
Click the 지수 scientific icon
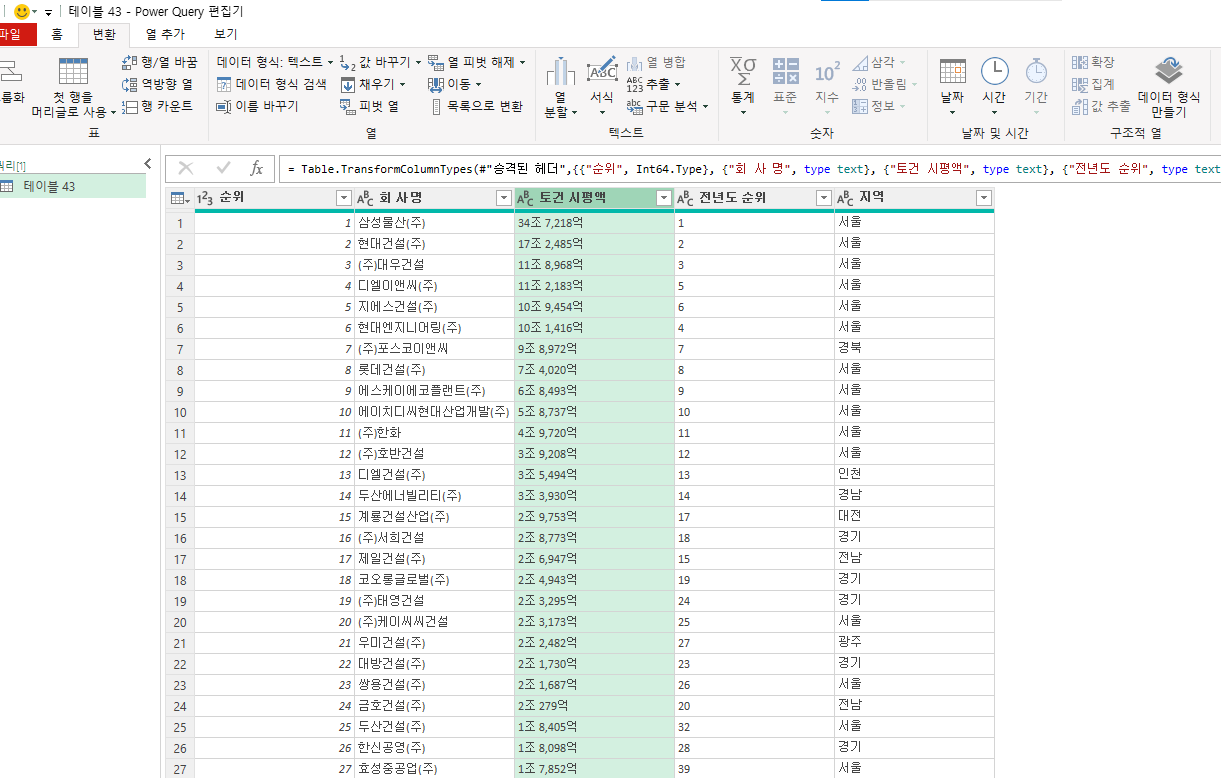click(x=827, y=71)
